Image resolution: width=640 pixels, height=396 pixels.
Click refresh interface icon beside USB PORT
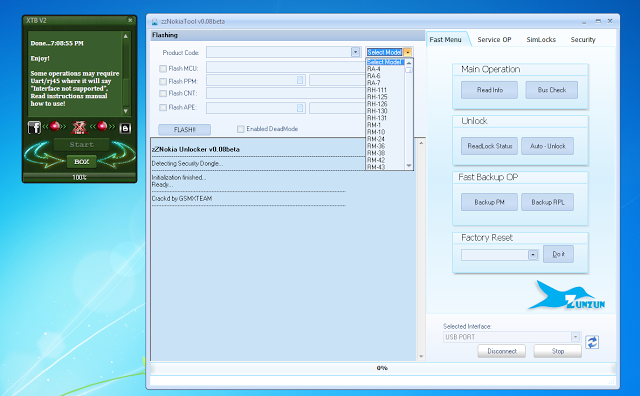[592, 342]
